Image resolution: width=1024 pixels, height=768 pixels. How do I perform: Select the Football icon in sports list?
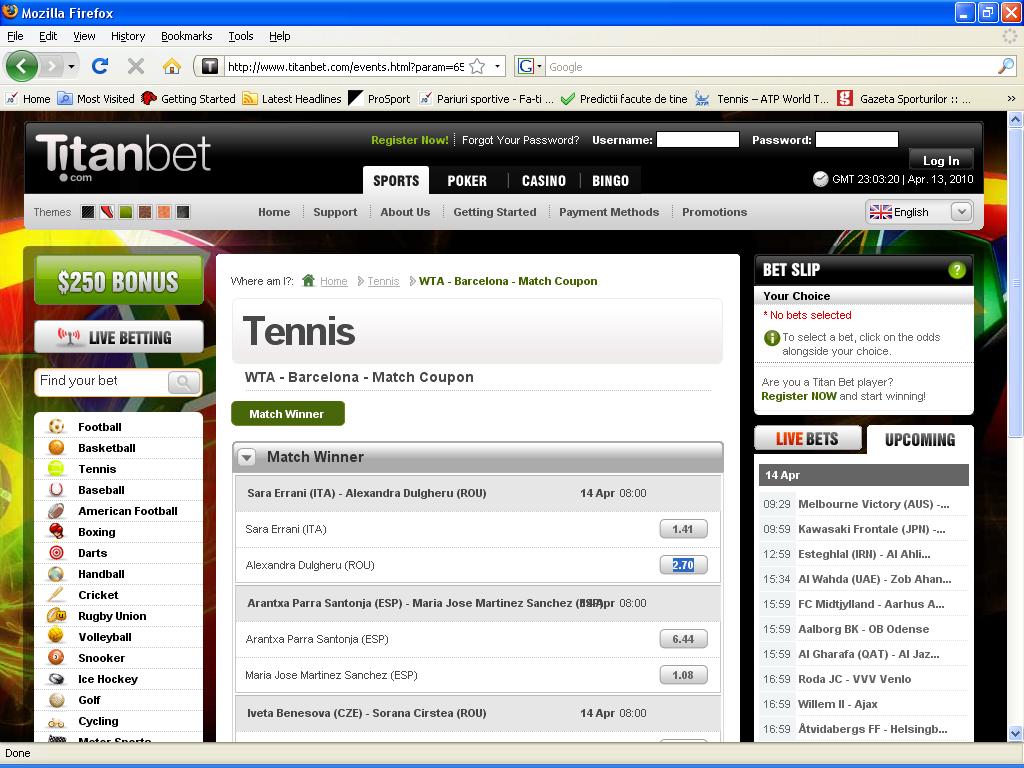coord(57,426)
